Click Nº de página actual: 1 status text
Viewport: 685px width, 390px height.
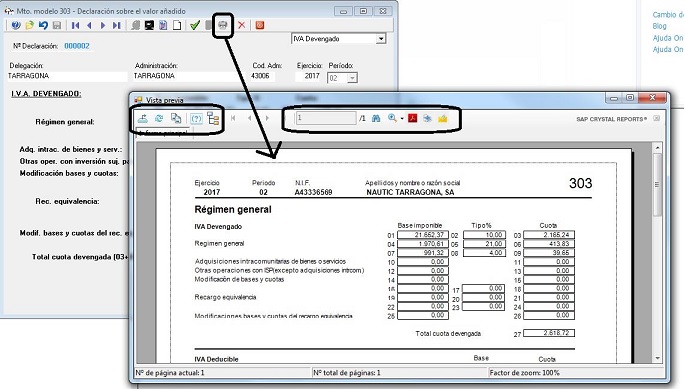click(170, 373)
